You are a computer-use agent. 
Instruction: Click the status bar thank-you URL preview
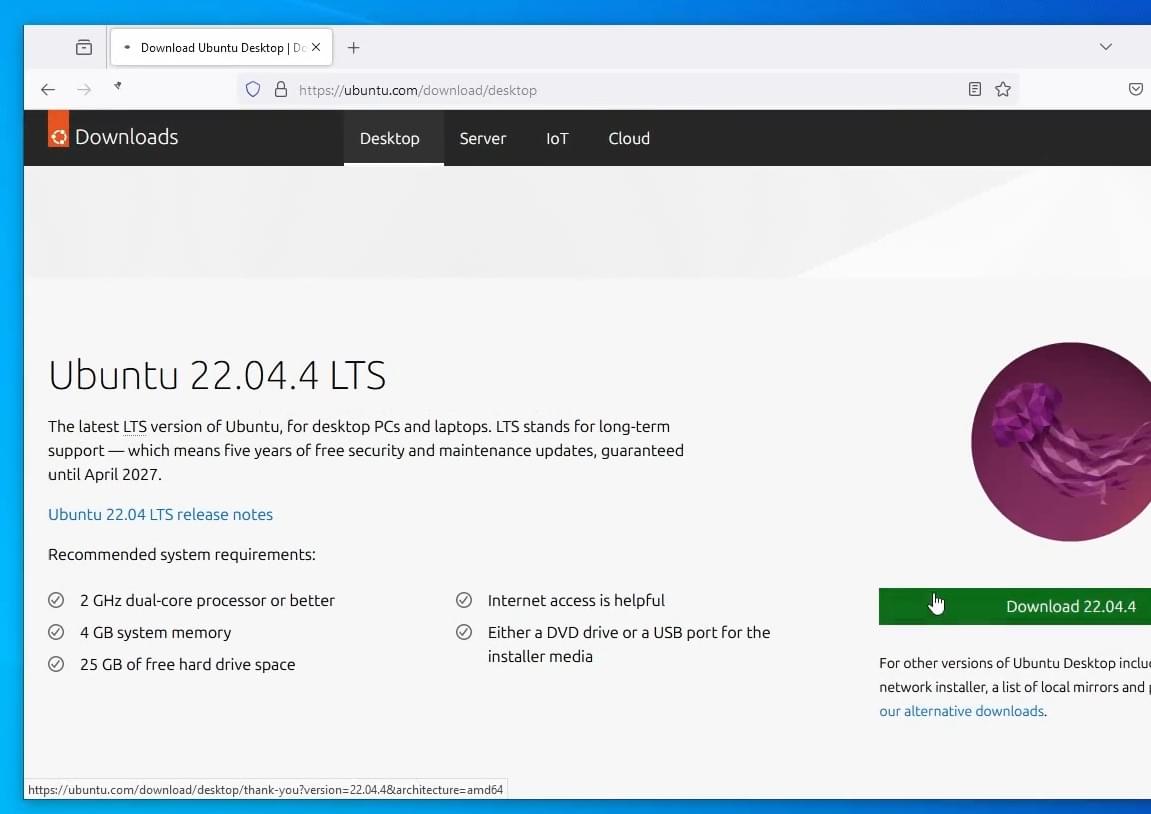tap(265, 790)
